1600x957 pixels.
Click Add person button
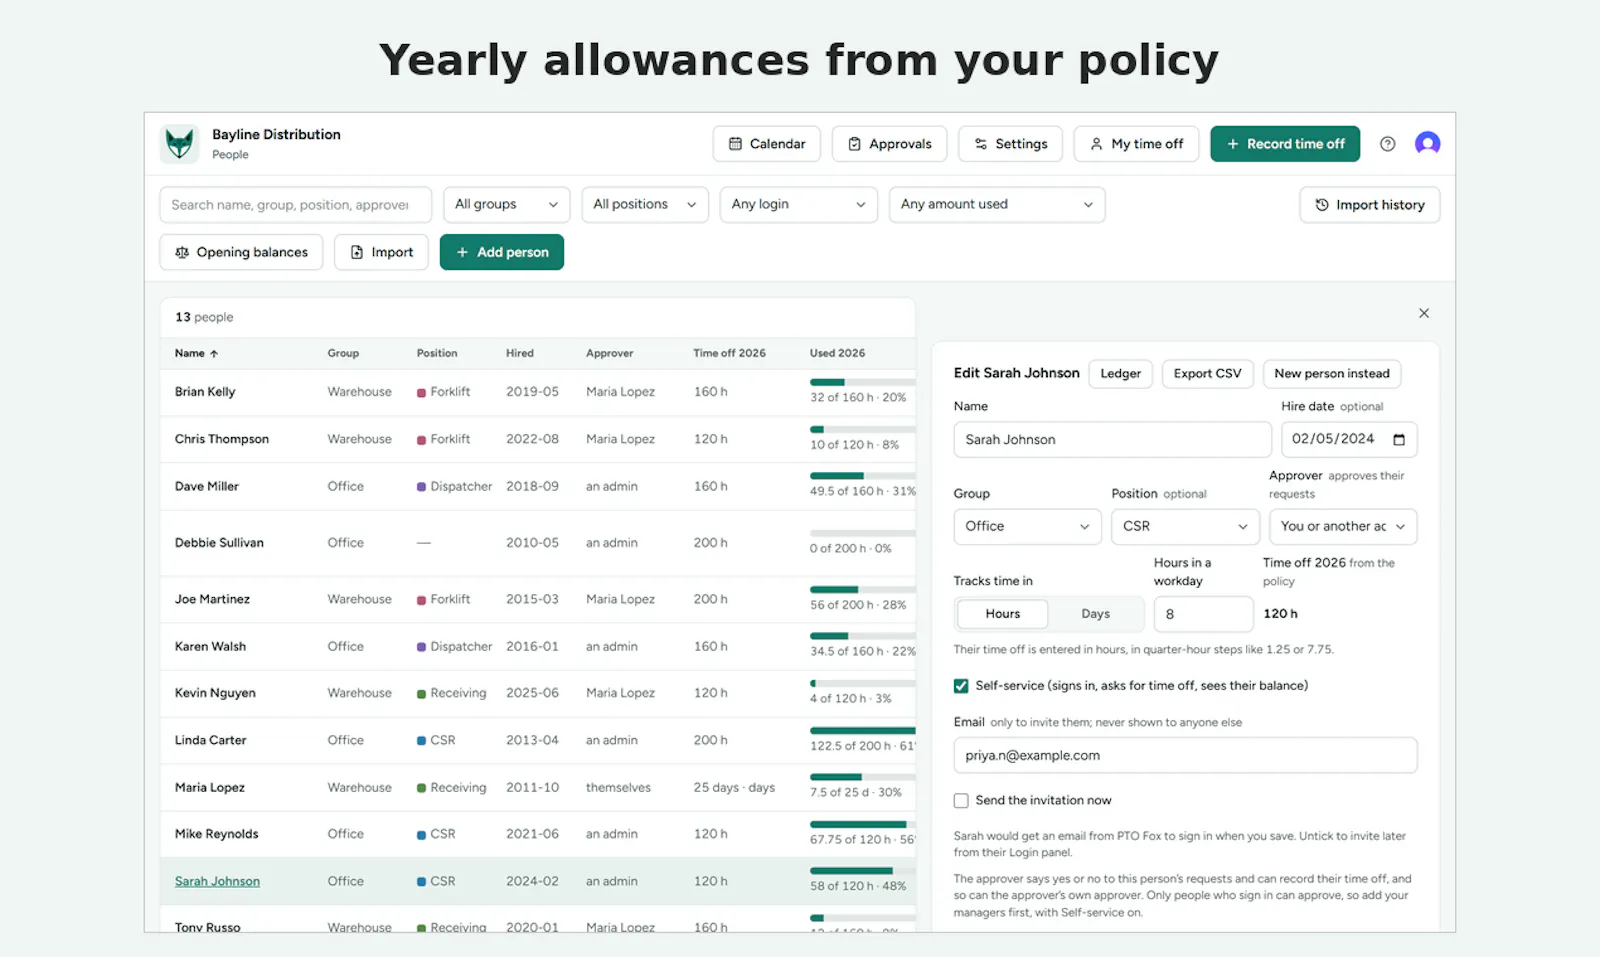[x=502, y=252]
